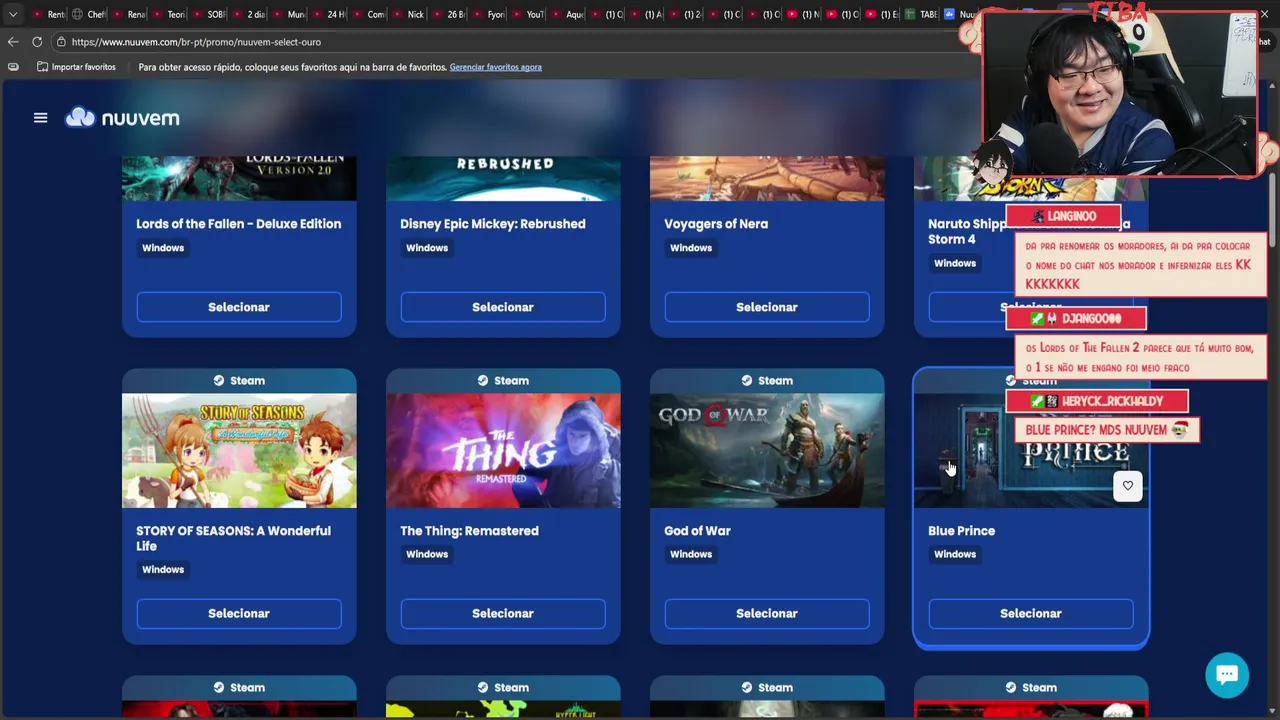Image resolution: width=1280 pixels, height=720 pixels.
Task: Click DJANGOOOO chat username badge
Action: (1076, 318)
